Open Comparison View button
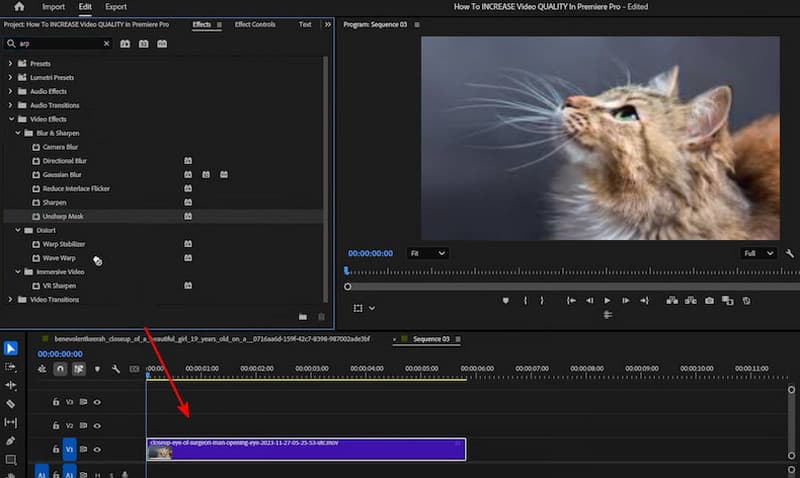Viewport: 800px width, 478px height. [728, 300]
